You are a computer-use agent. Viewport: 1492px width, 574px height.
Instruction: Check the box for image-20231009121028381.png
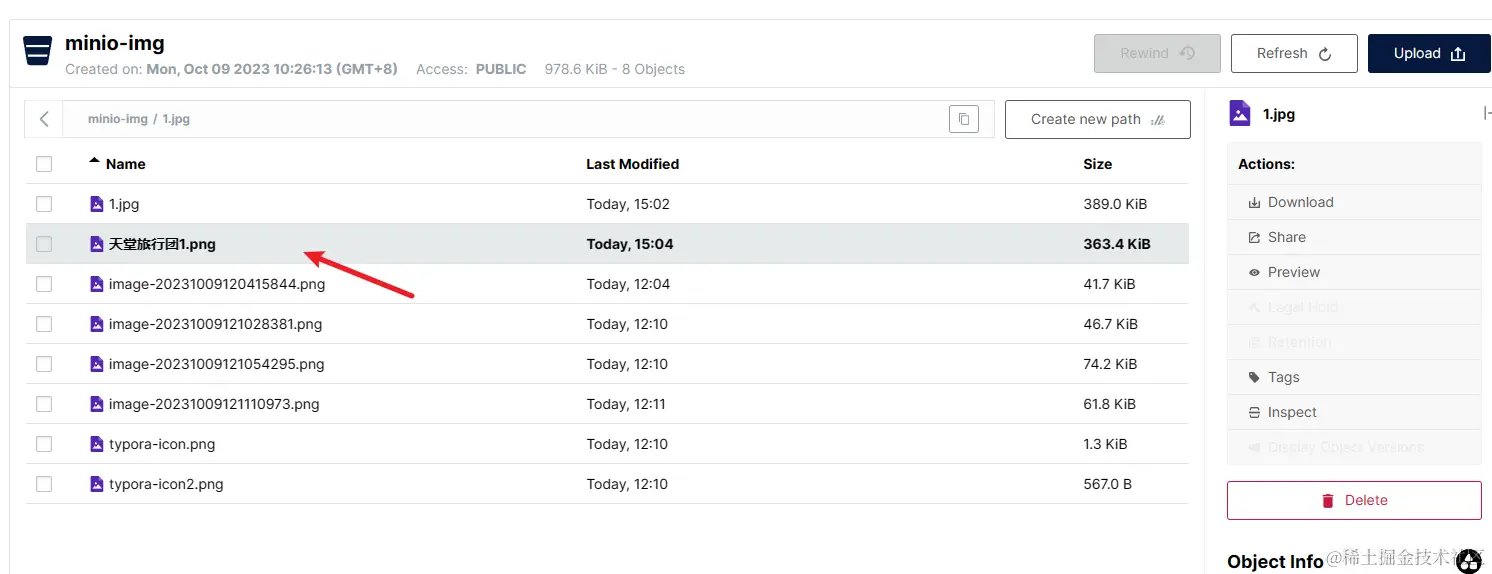tap(44, 324)
